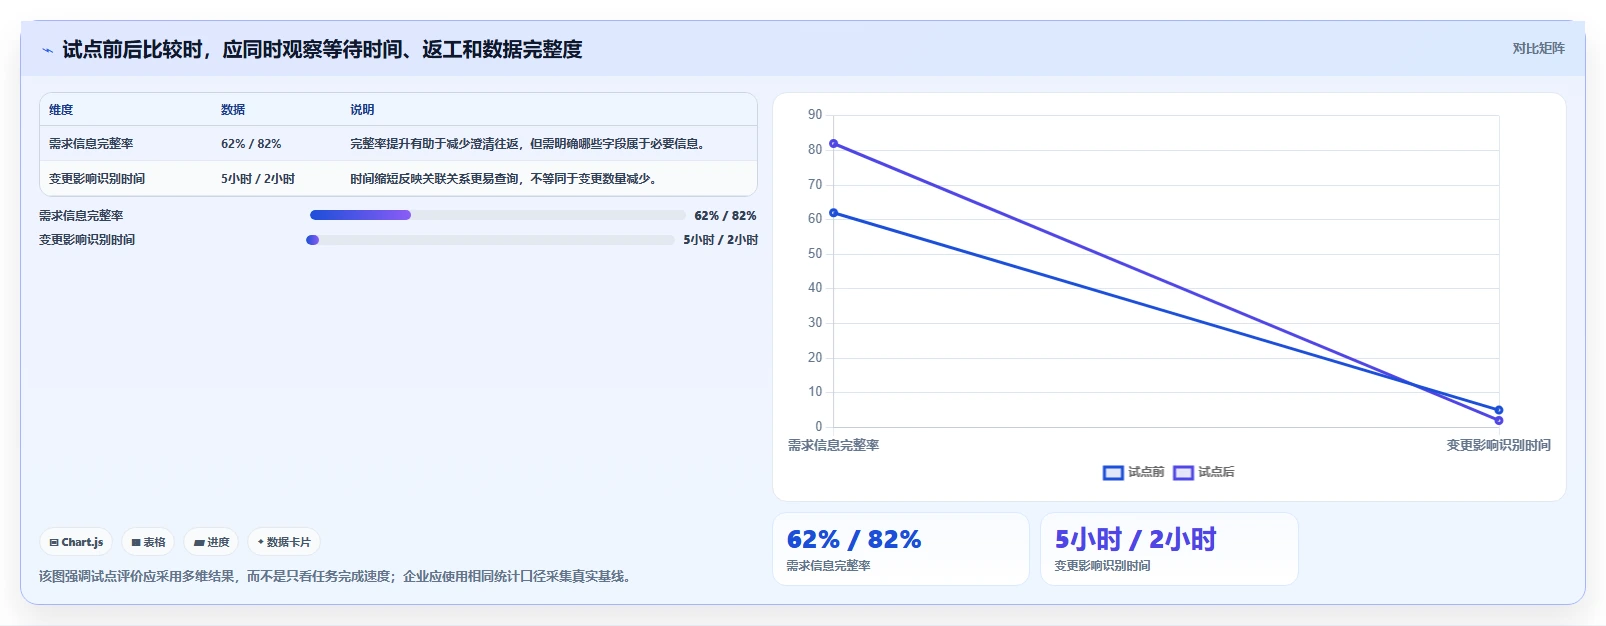
Task: Click the 变更影响识别时间 table row name cell
Action: [97, 179]
